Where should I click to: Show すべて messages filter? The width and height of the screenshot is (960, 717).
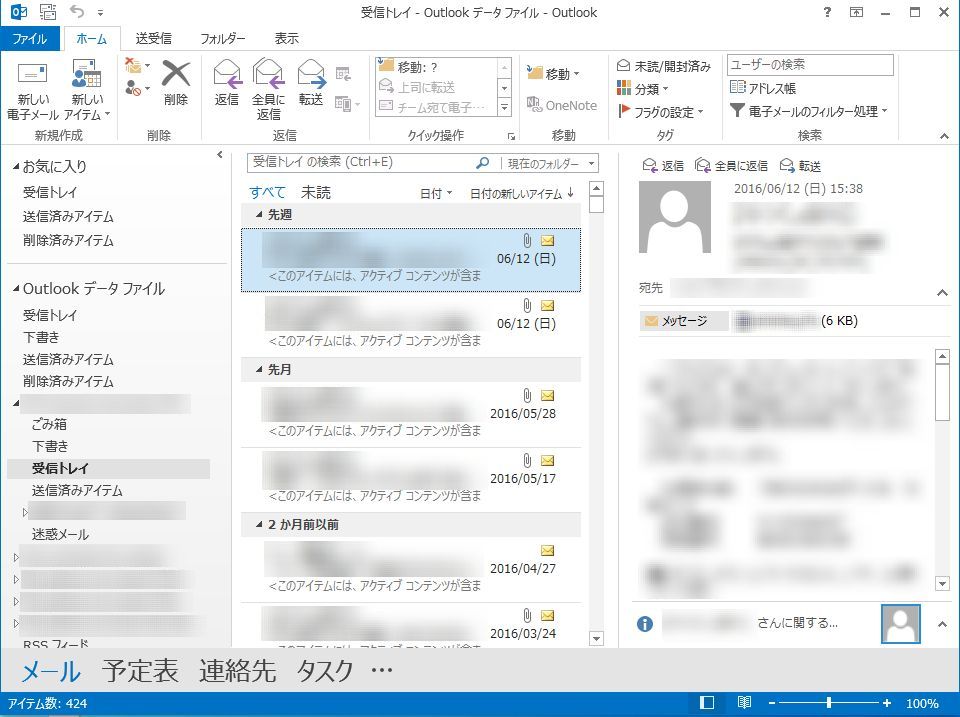click(267, 192)
